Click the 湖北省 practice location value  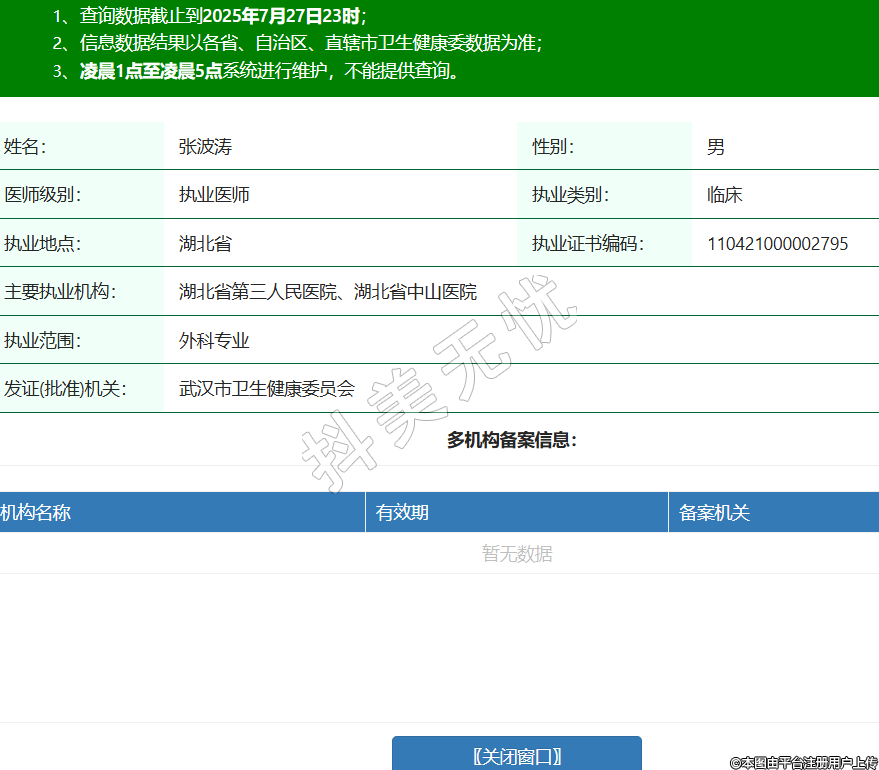pos(205,244)
